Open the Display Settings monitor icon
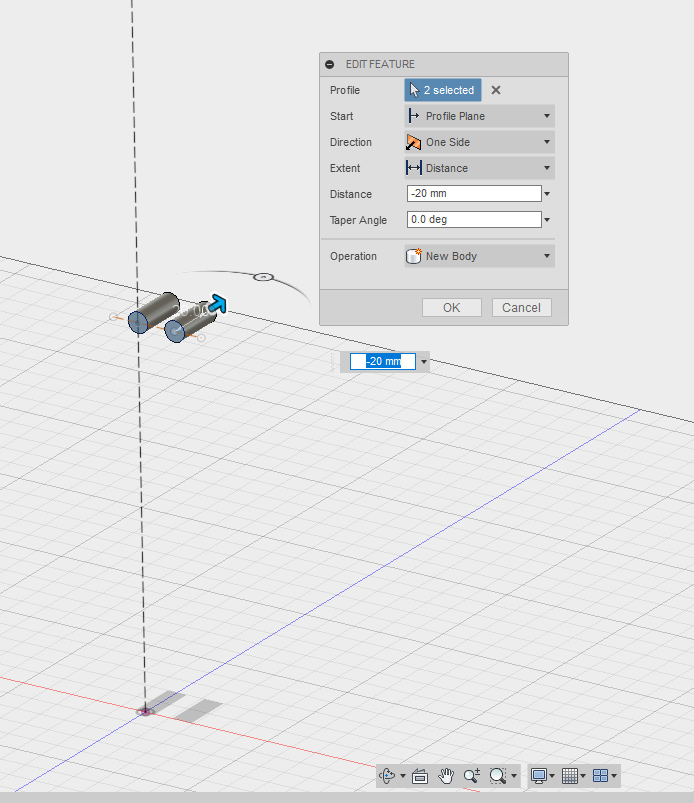694x803 pixels. [x=539, y=776]
